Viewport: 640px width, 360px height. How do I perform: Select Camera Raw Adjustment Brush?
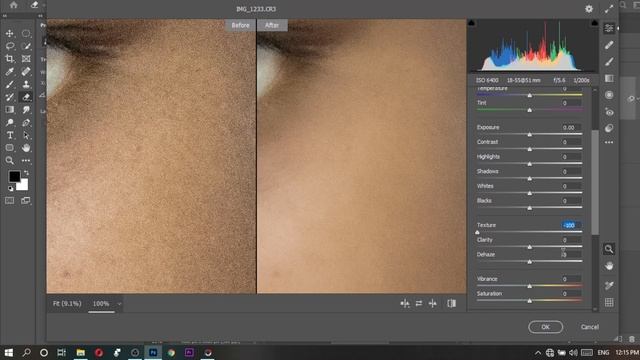tap(609, 62)
